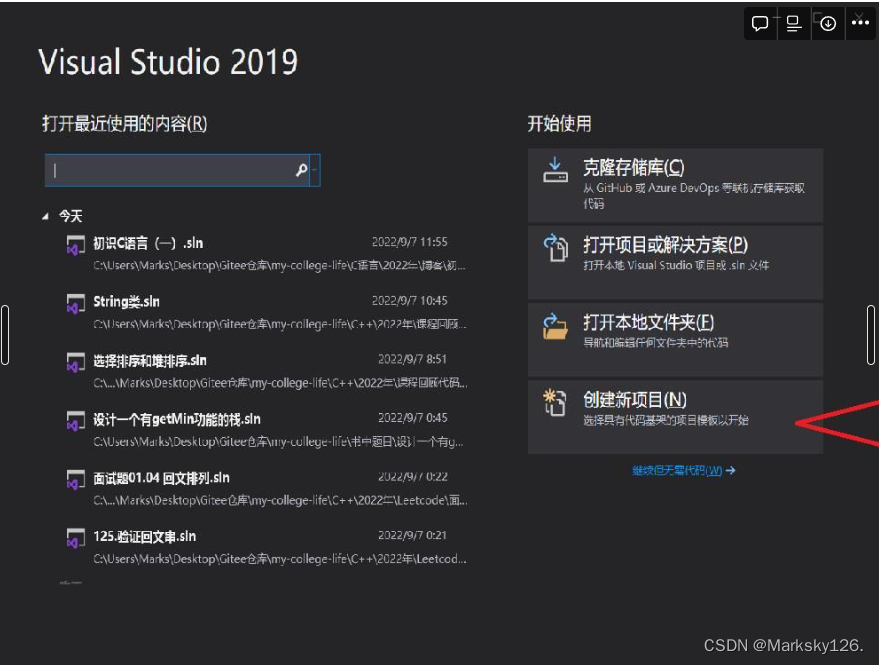Click the 打开项目或解决方案(P) button
879x665 pixels.
676,262
